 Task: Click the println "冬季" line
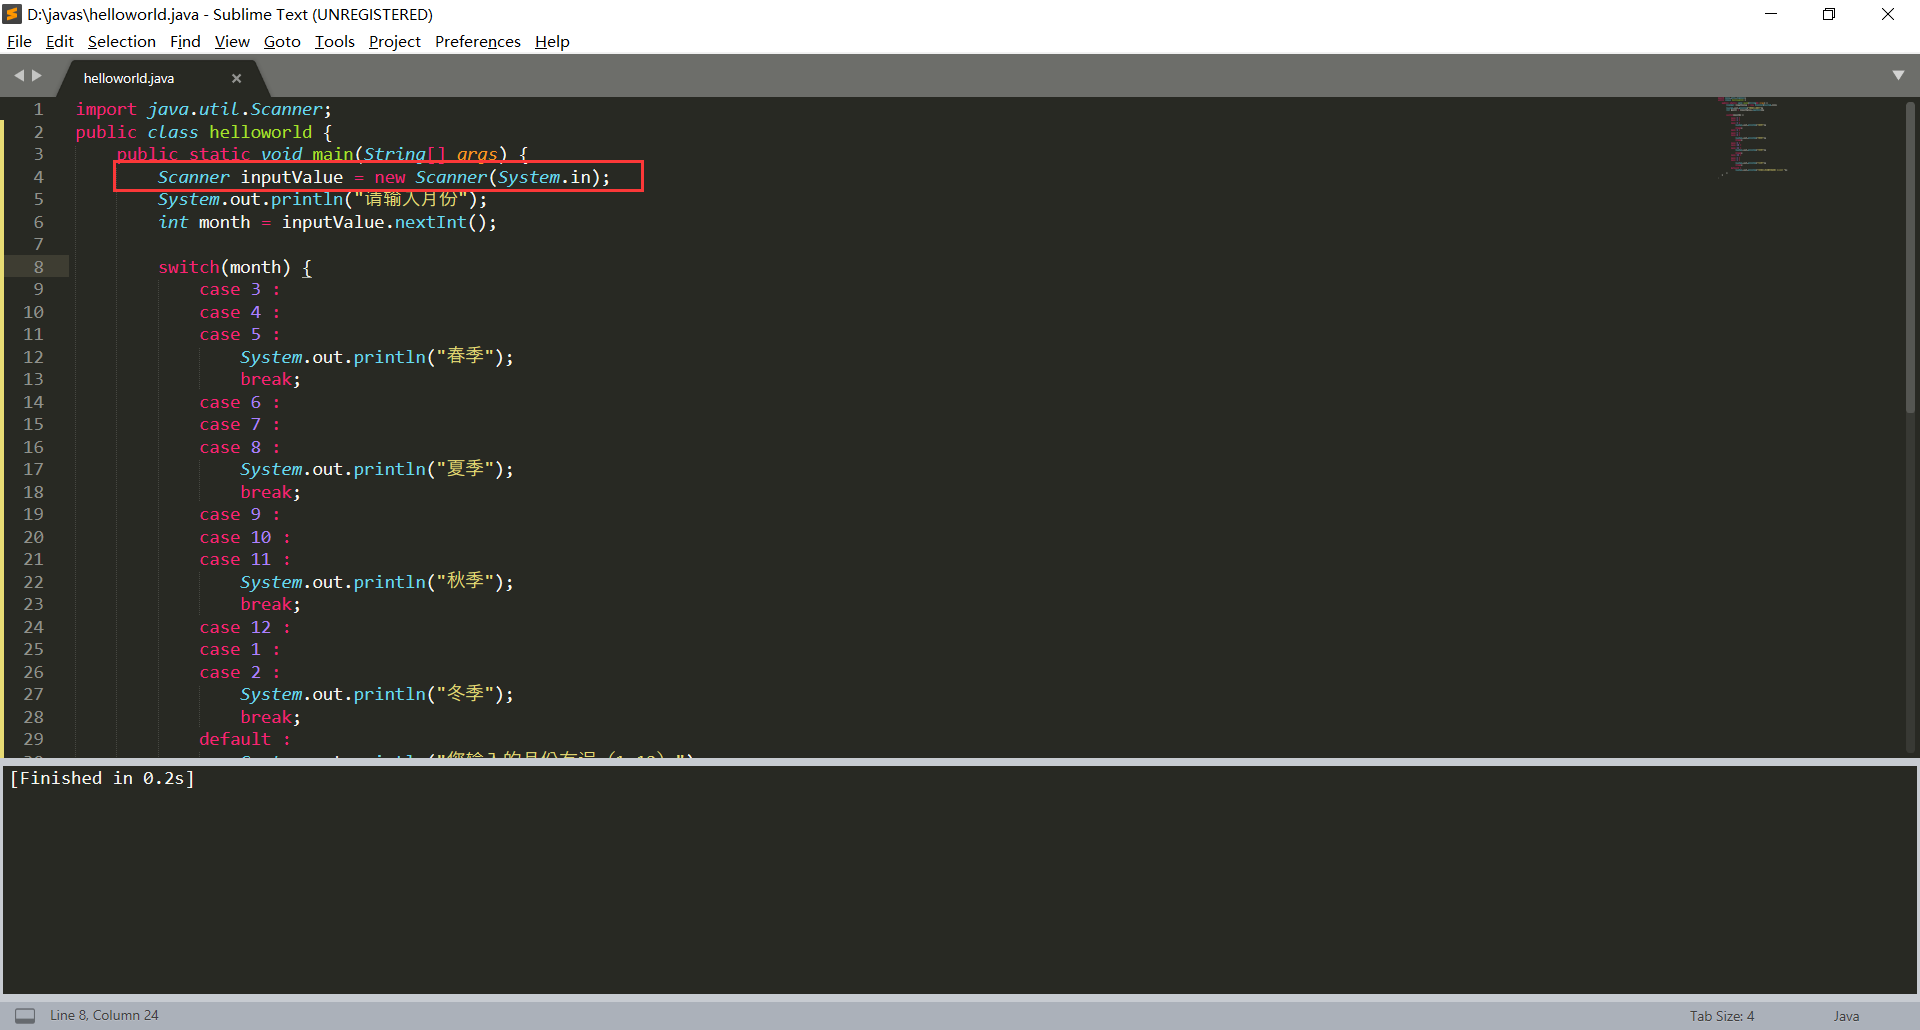coord(376,694)
